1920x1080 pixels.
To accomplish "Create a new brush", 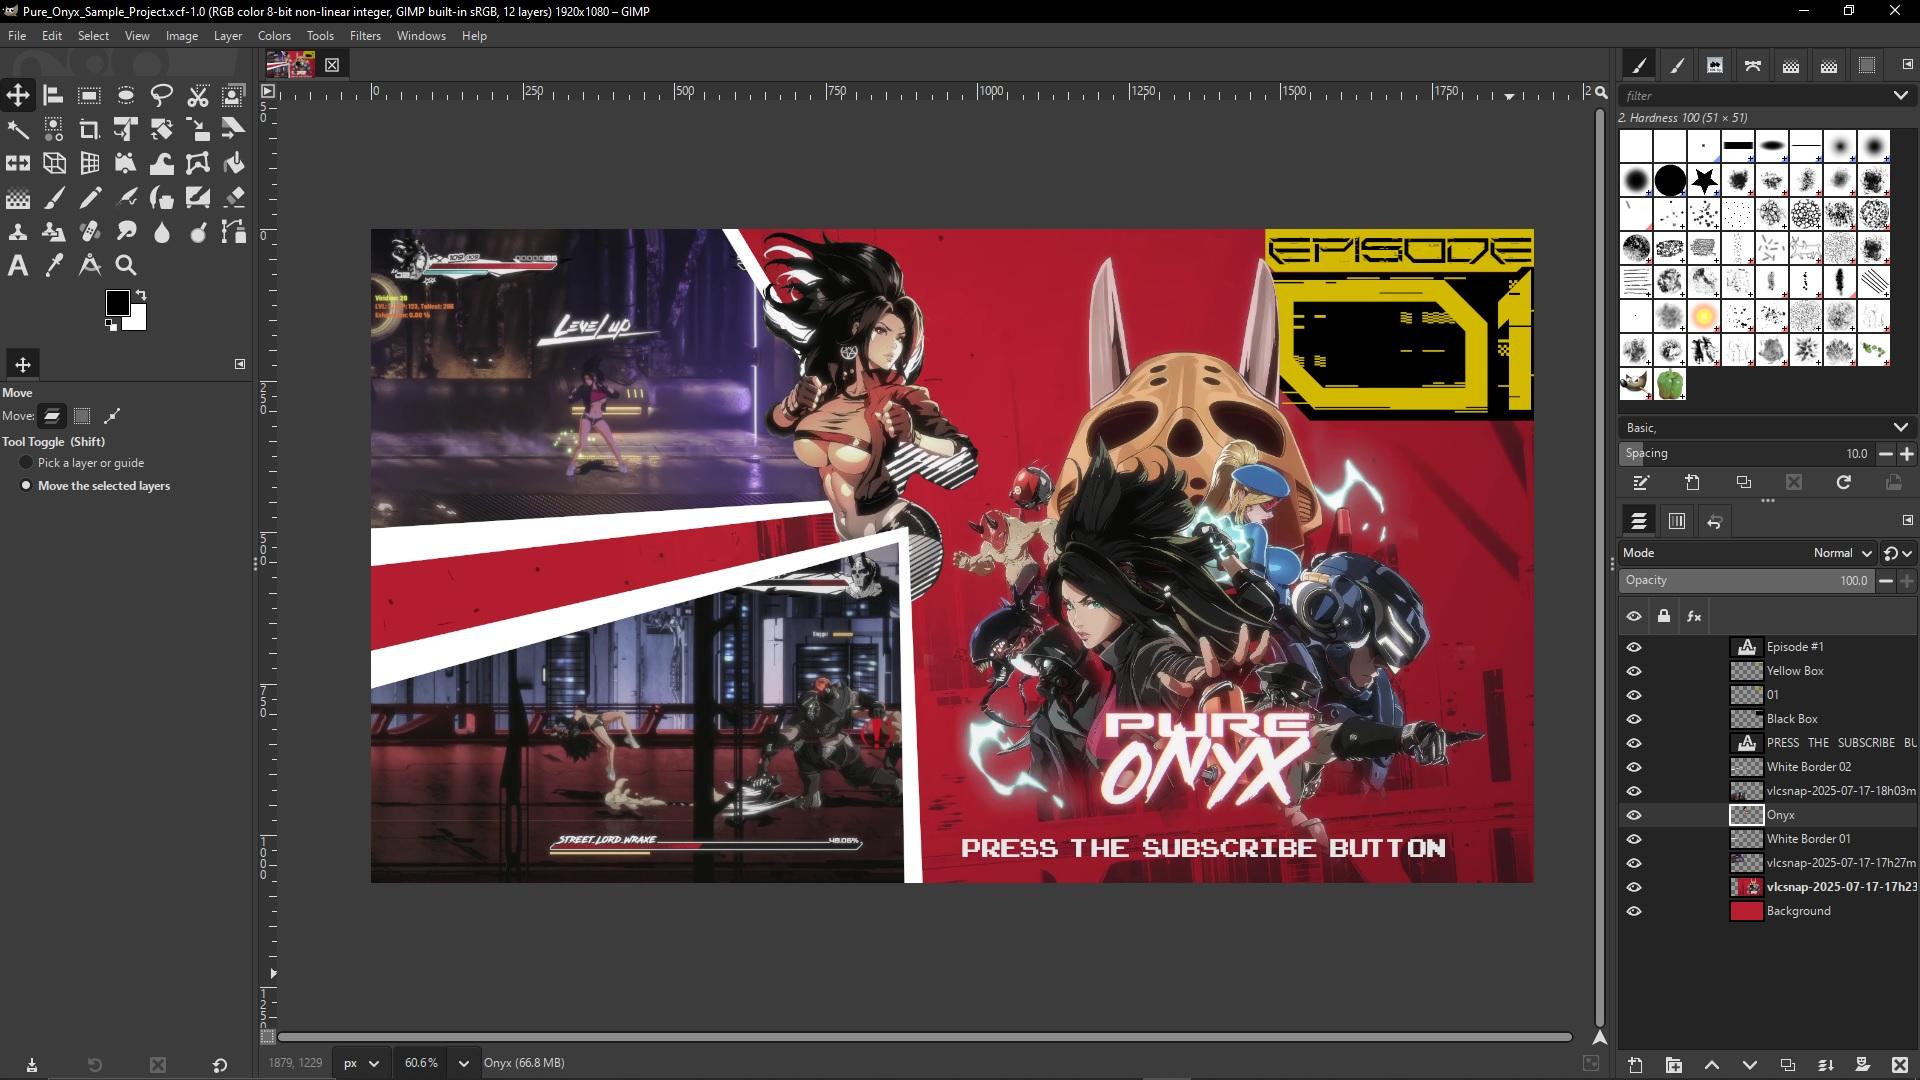I will [x=1692, y=483].
